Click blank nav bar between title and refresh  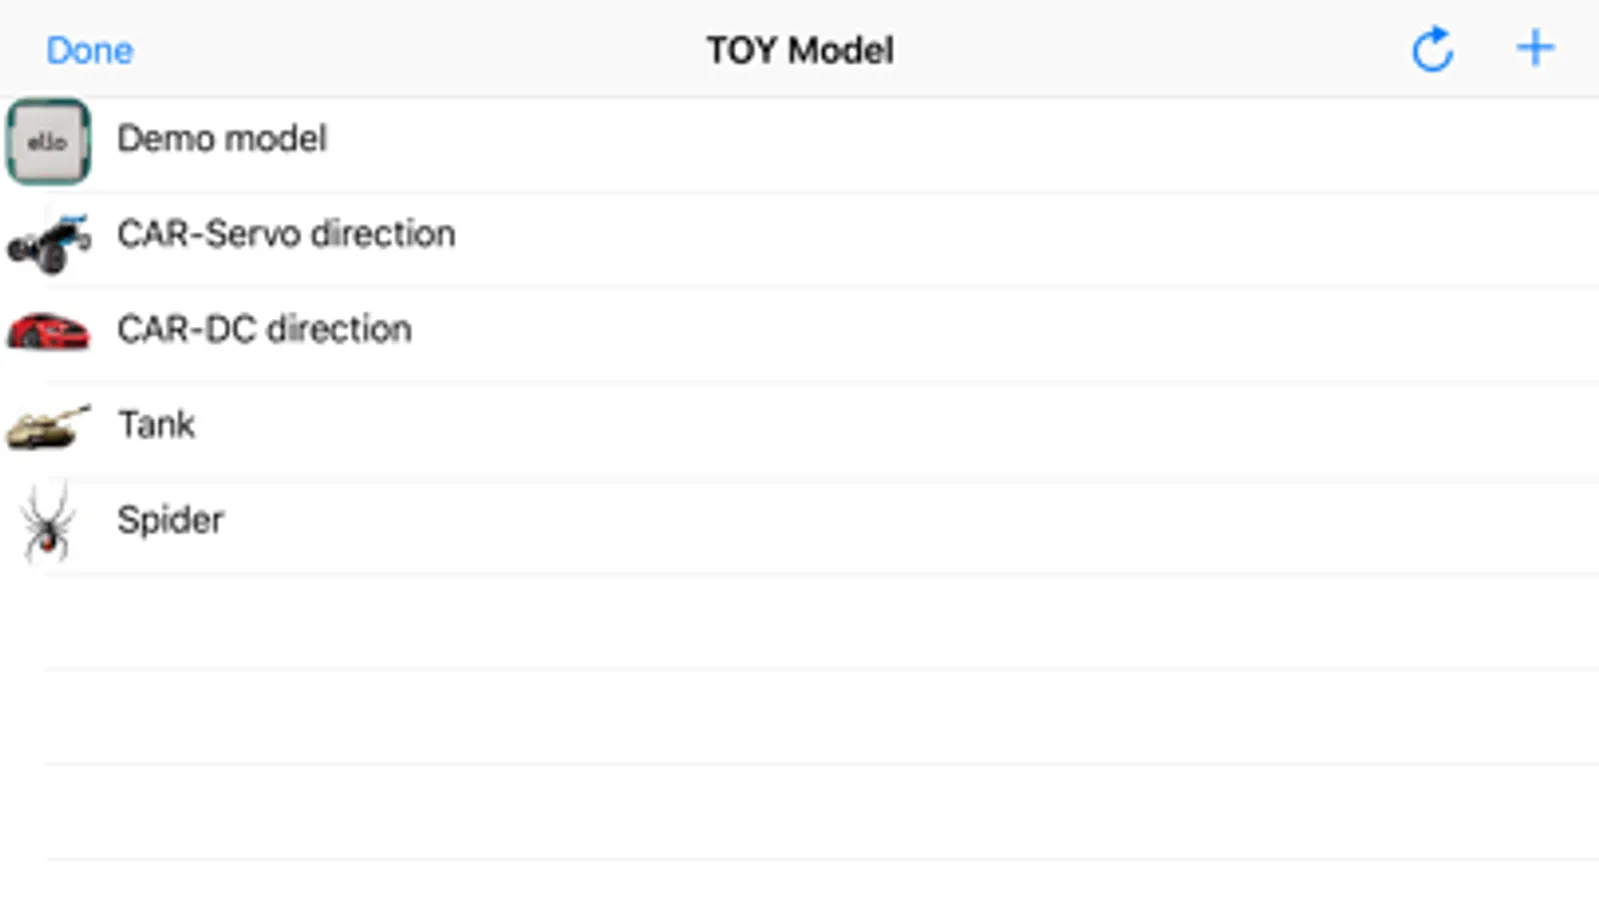[1150, 50]
